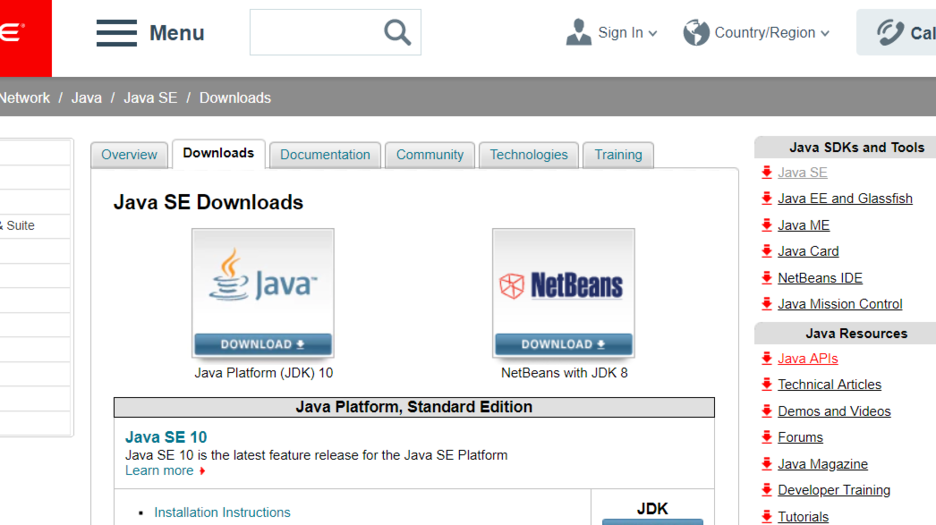This screenshot has width=936, height=525.
Task: Open the Community tab
Action: pos(430,155)
